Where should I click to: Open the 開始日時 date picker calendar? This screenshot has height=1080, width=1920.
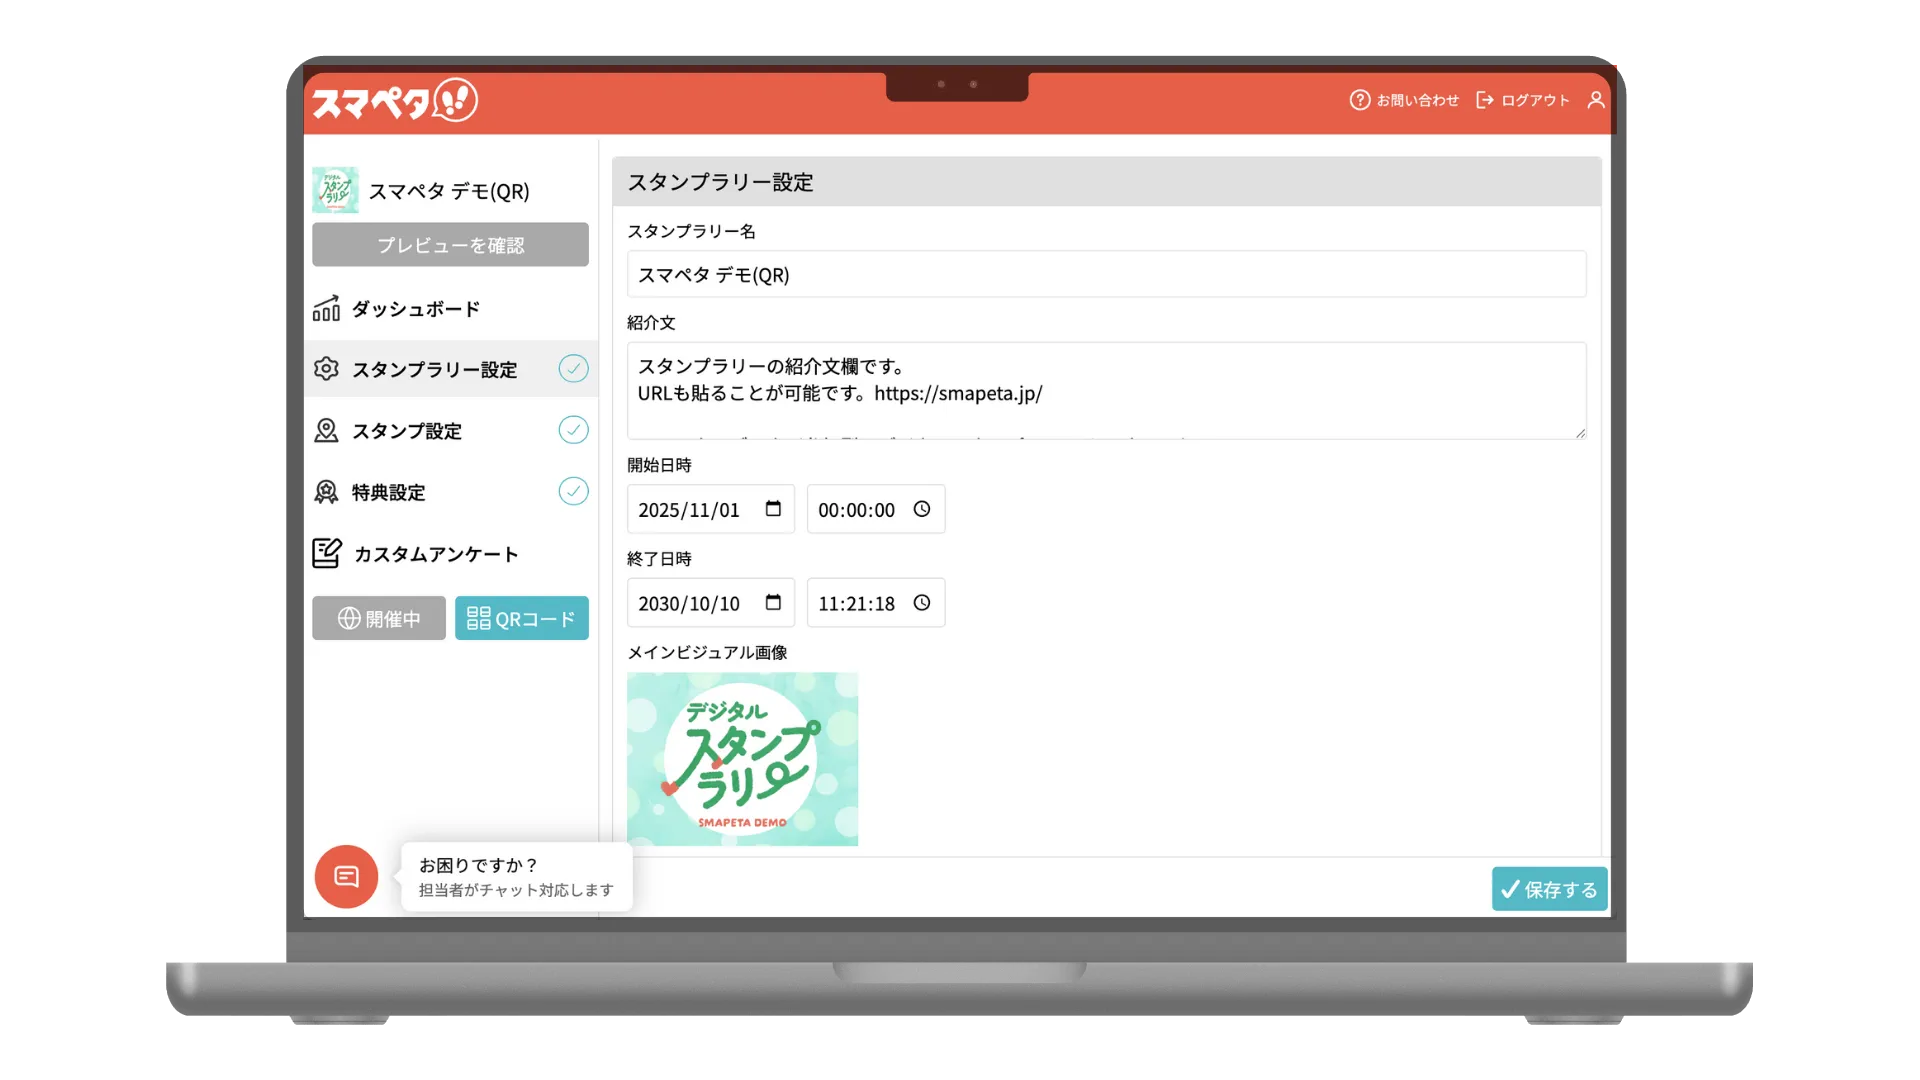coord(771,509)
